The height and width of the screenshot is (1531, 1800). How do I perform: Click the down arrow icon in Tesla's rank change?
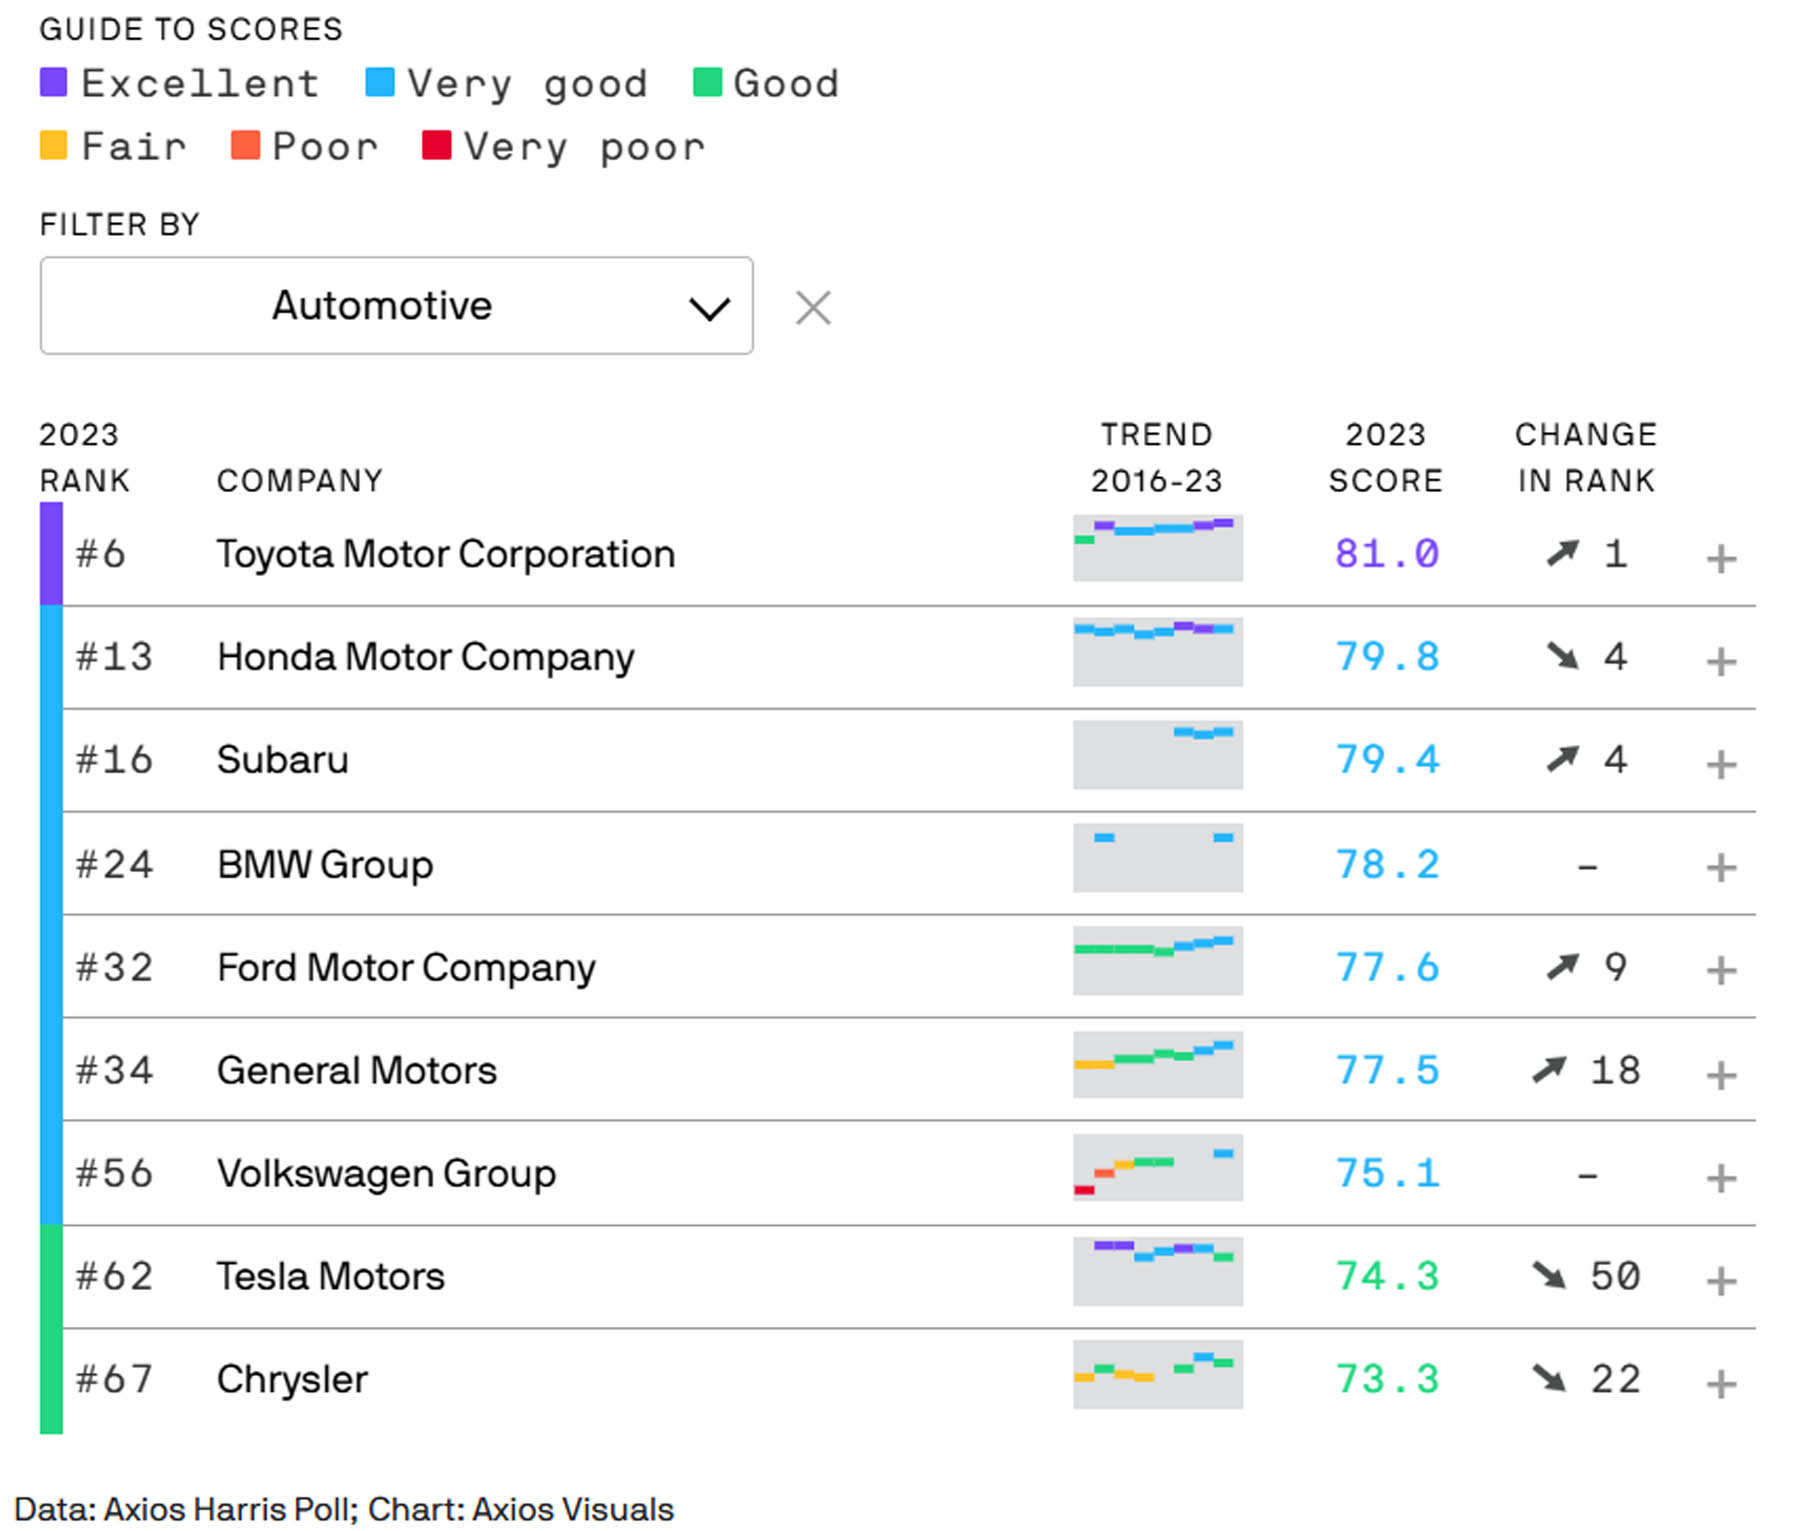(x=1549, y=1275)
